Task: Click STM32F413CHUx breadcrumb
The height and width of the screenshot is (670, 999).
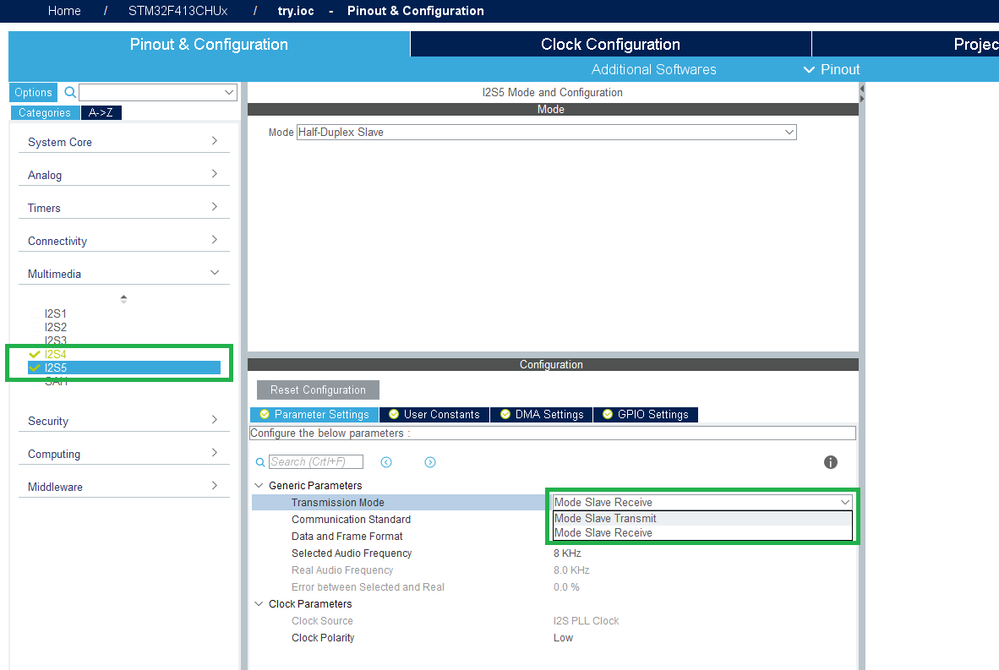Action: coord(178,11)
